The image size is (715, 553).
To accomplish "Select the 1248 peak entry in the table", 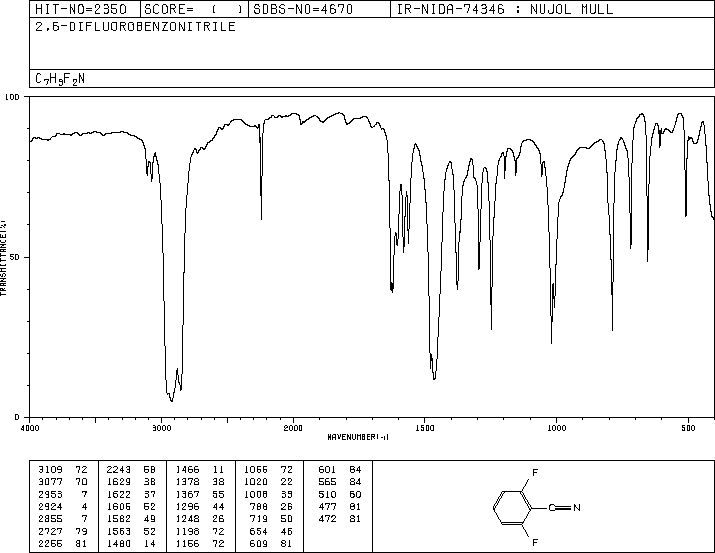I will click(x=200, y=519).
